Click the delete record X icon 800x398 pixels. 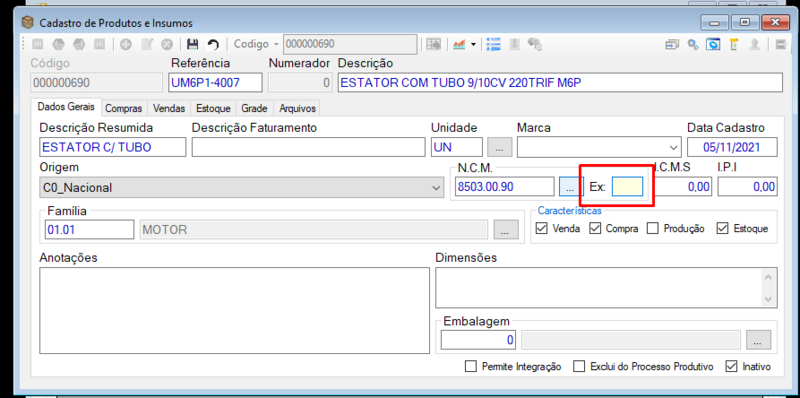(167, 44)
